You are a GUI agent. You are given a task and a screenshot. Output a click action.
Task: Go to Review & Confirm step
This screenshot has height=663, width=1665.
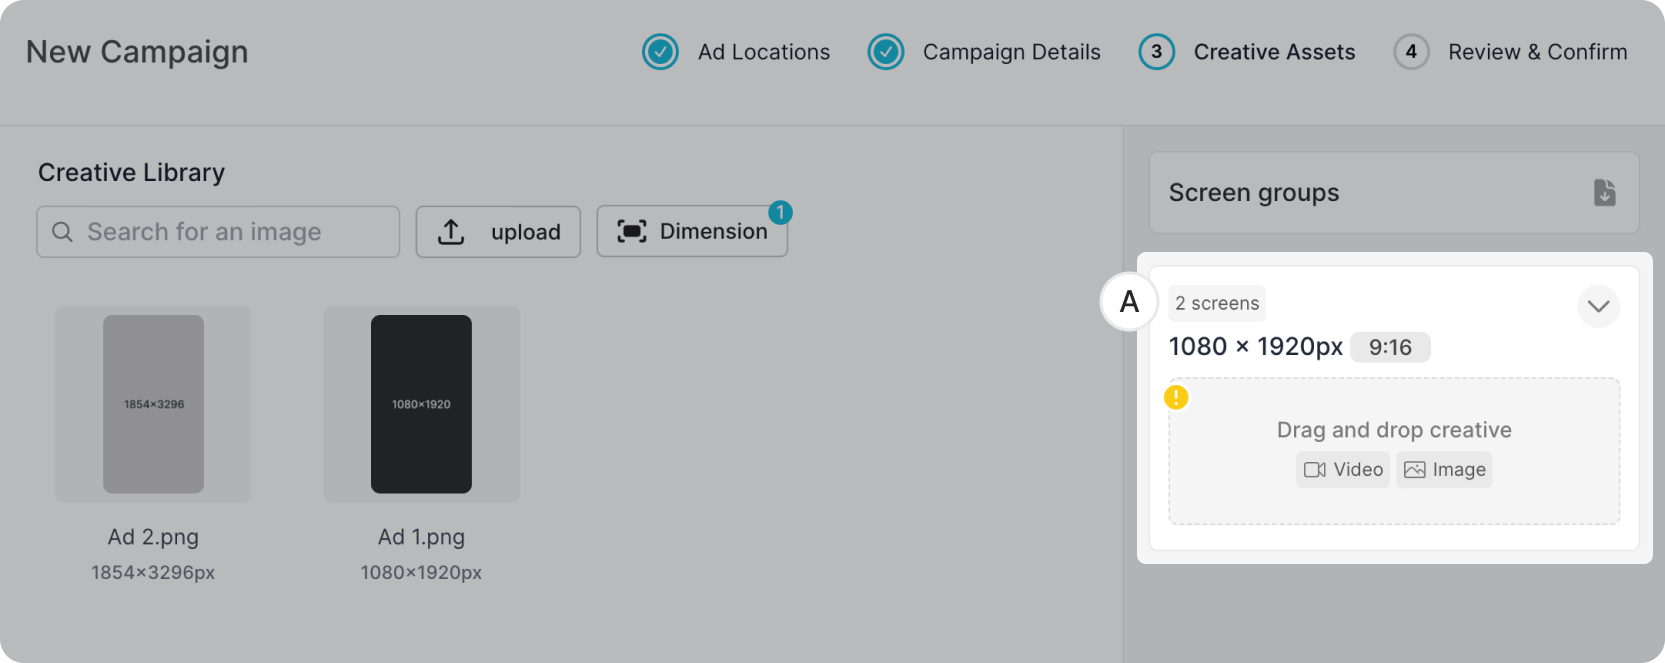(1537, 52)
